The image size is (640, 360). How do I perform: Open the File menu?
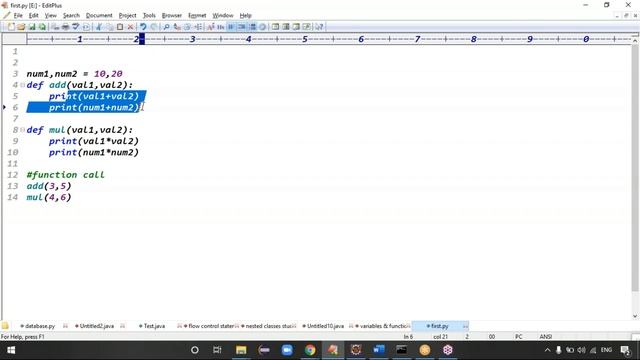click(18, 16)
